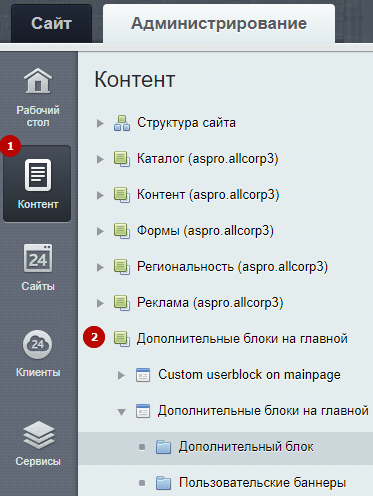Open Рабочий стол house icon
This screenshot has width=373, height=496.
(38, 81)
